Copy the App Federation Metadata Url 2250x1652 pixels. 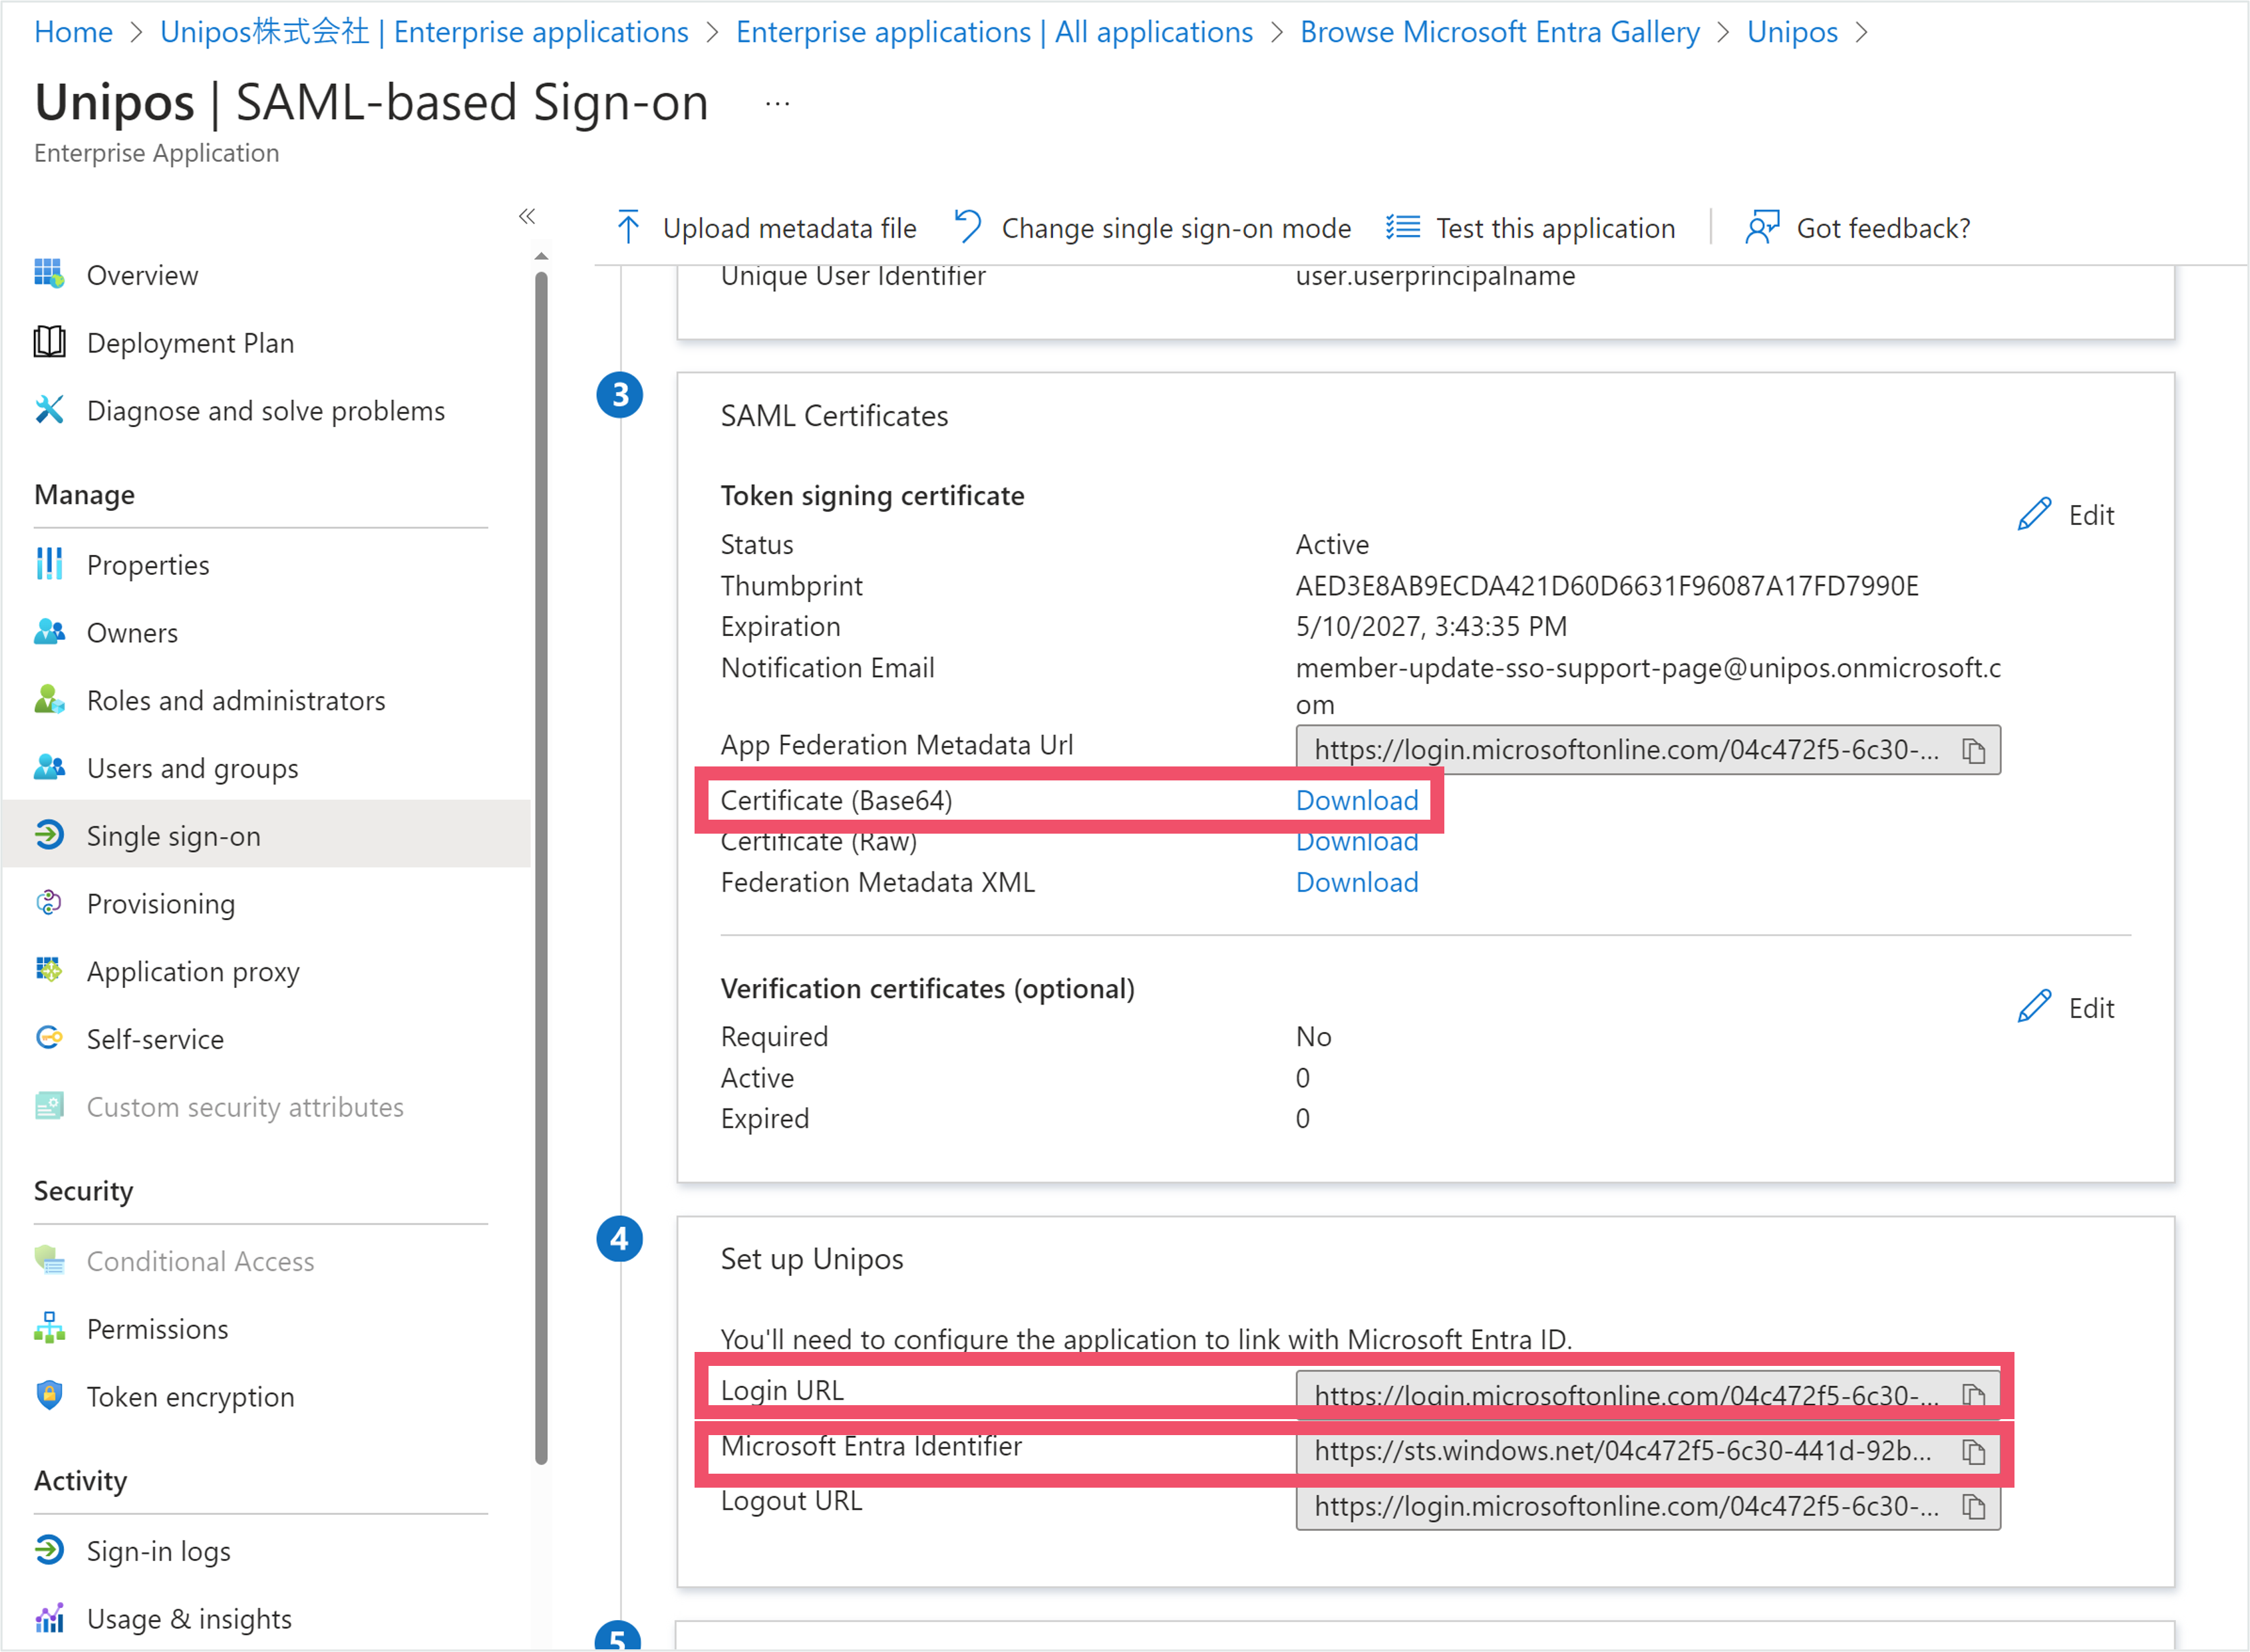[x=1973, y=751]
